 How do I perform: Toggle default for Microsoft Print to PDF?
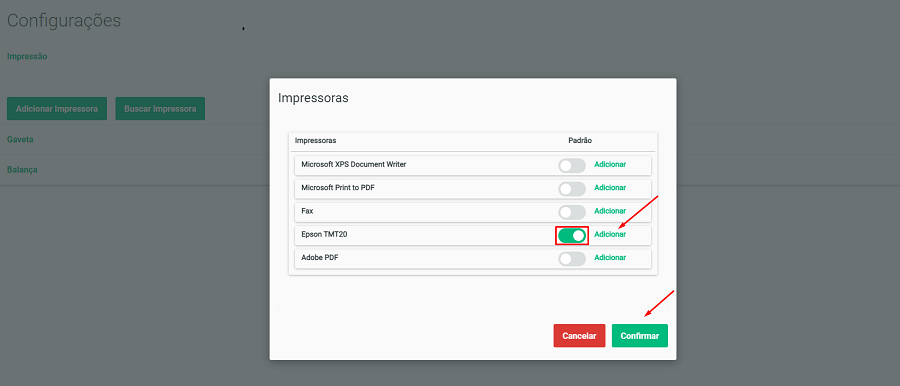572,188
